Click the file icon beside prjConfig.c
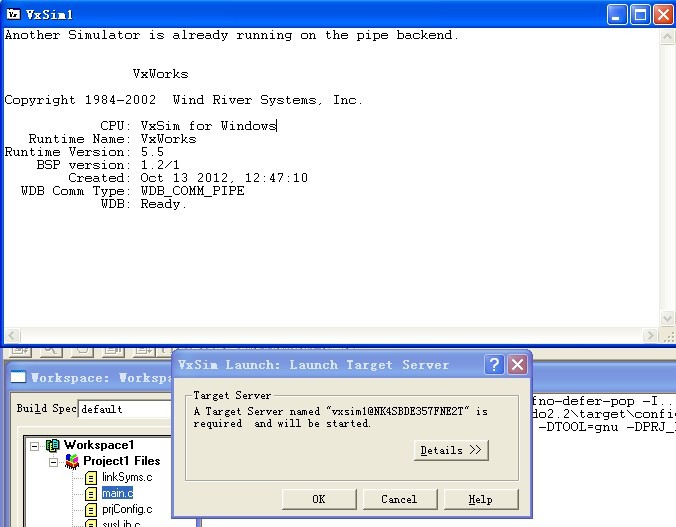 pyautogui.click(x=91, y=510)
